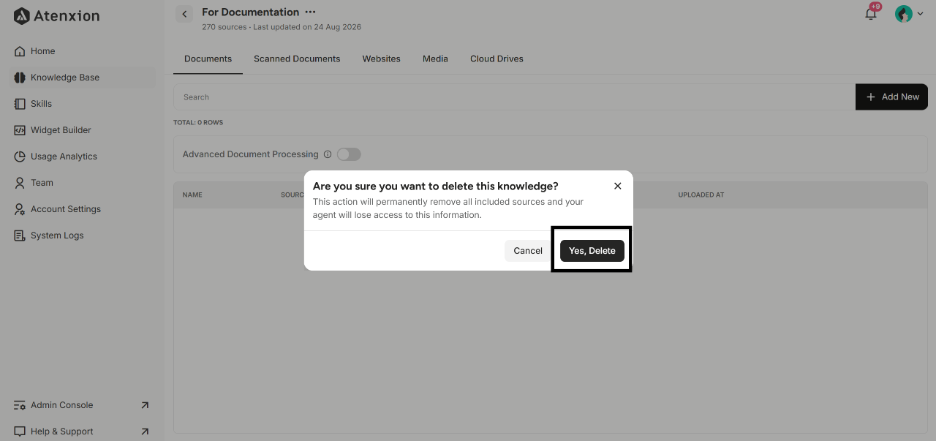Click the Atenxion brand name text
This screenshot has width=936, height=441.
tap(66, 16)
